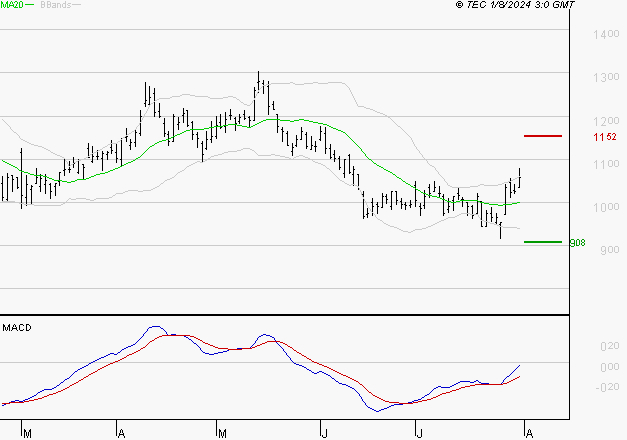627x440 pixels.
Task: Click the red resistance line marker
Action: tap(543, 136)
